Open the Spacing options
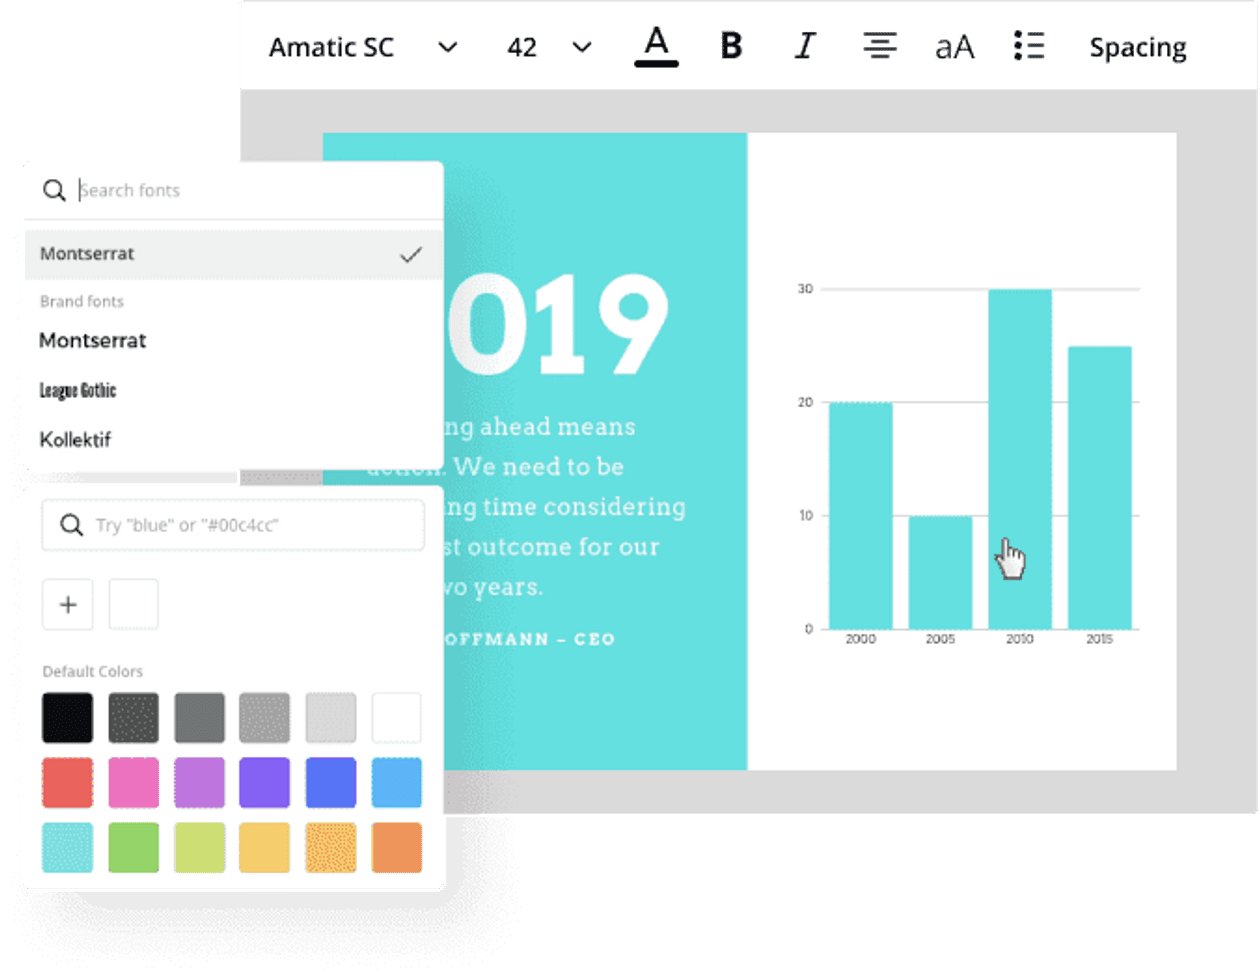1260x979 pixels. coord(1138,47)
